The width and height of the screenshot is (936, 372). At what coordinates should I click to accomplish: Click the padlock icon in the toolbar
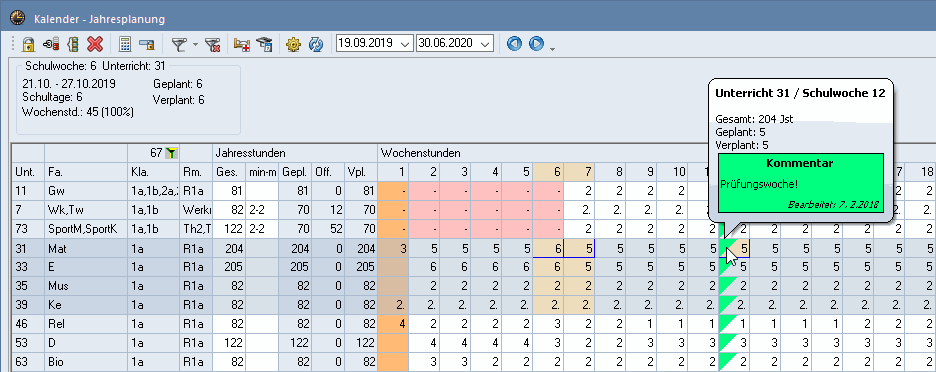28,44
